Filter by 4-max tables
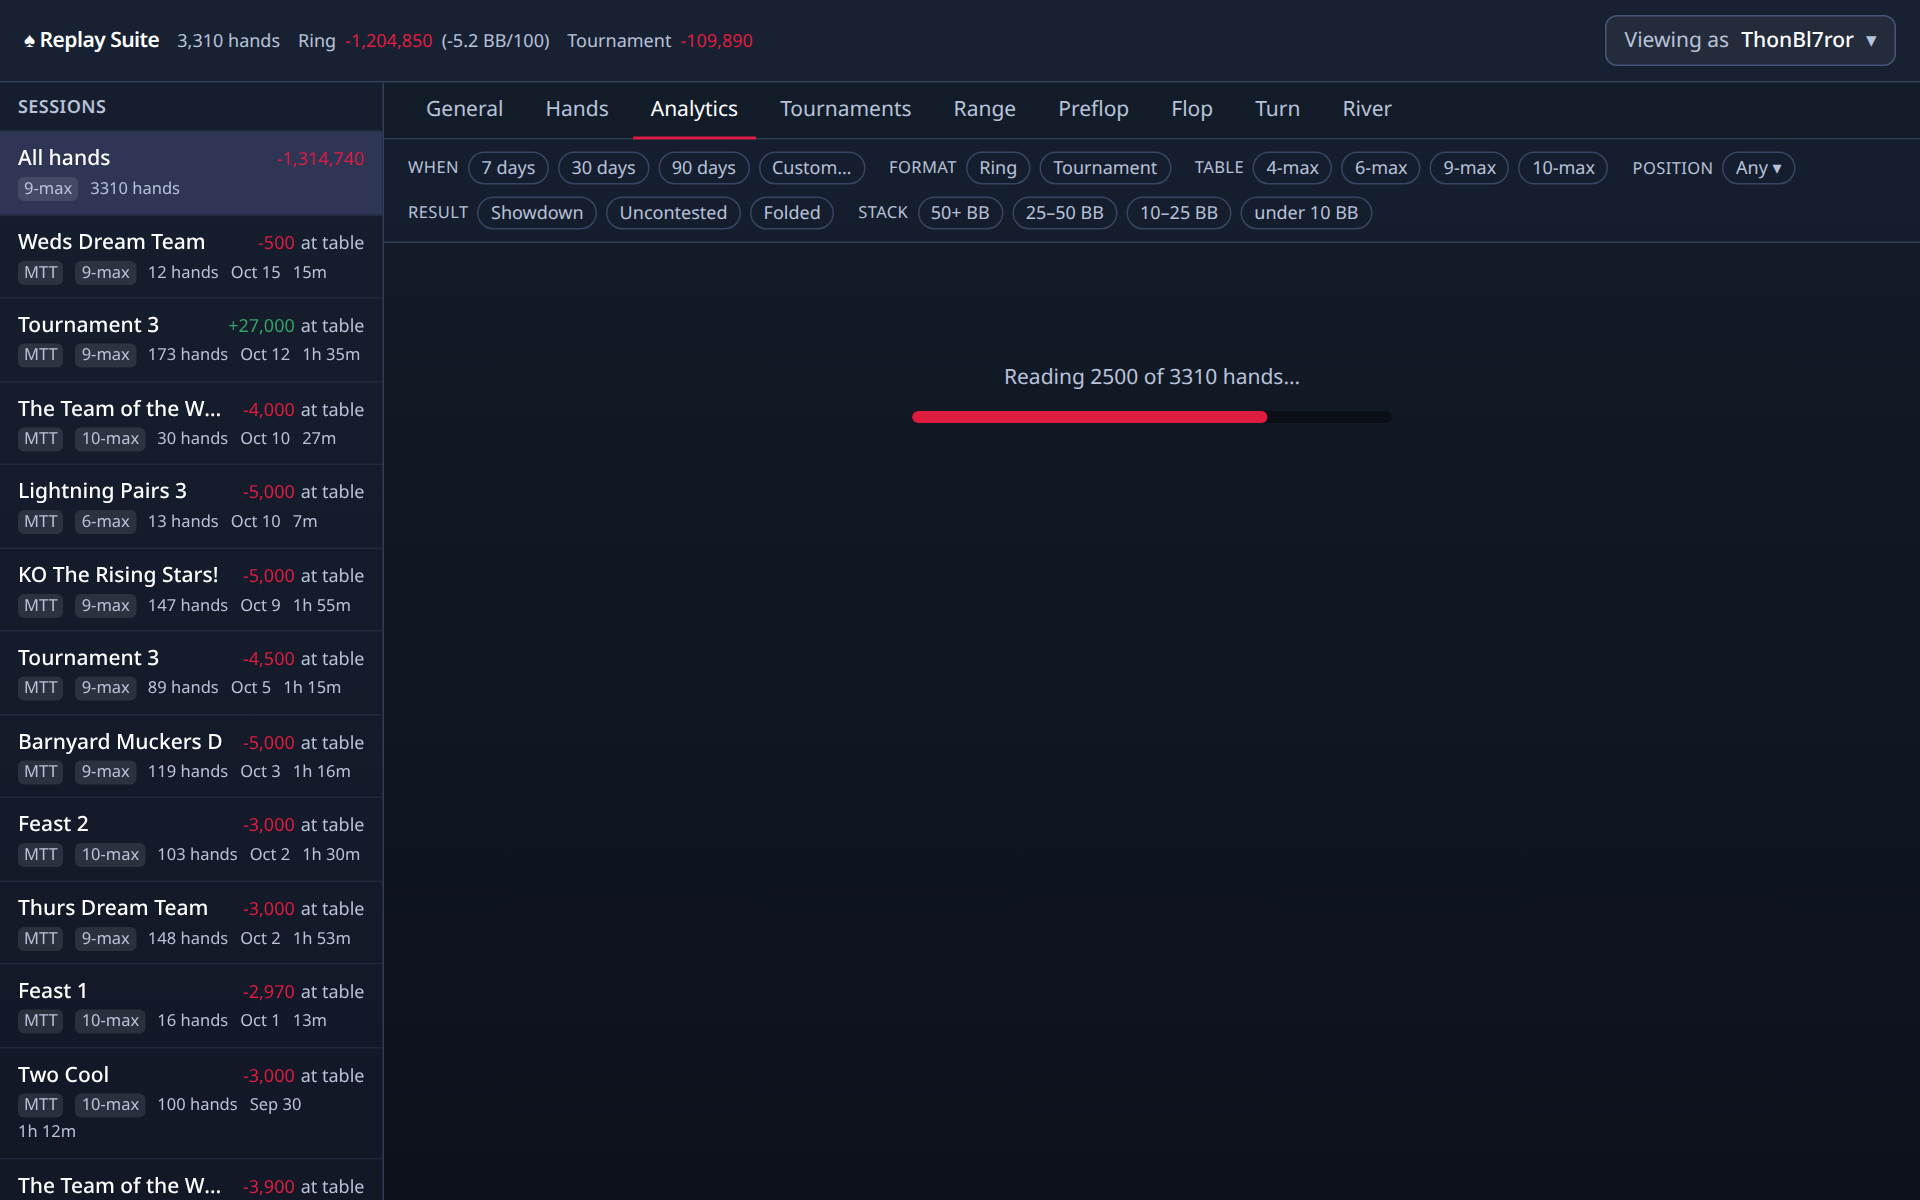This screenshot has height=1200, width=1920. pos(1292,168)
